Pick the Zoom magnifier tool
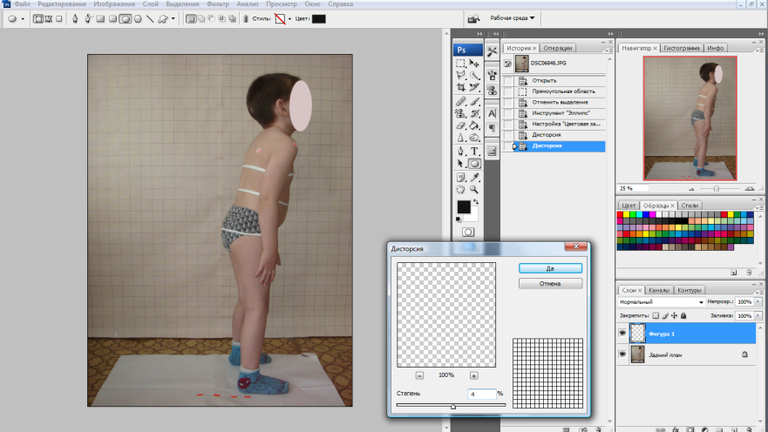The height and width of the screenshot is (432, 768). 474,190
